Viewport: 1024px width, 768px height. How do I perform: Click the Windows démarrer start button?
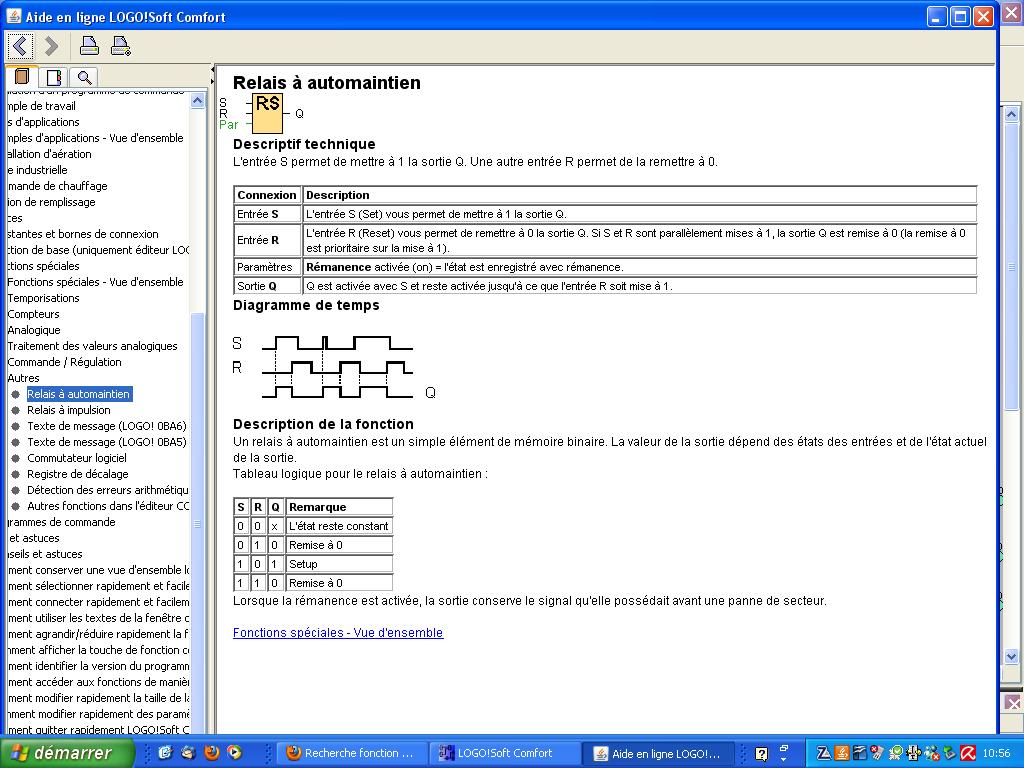pyautogui.click(x=66, y=753)
